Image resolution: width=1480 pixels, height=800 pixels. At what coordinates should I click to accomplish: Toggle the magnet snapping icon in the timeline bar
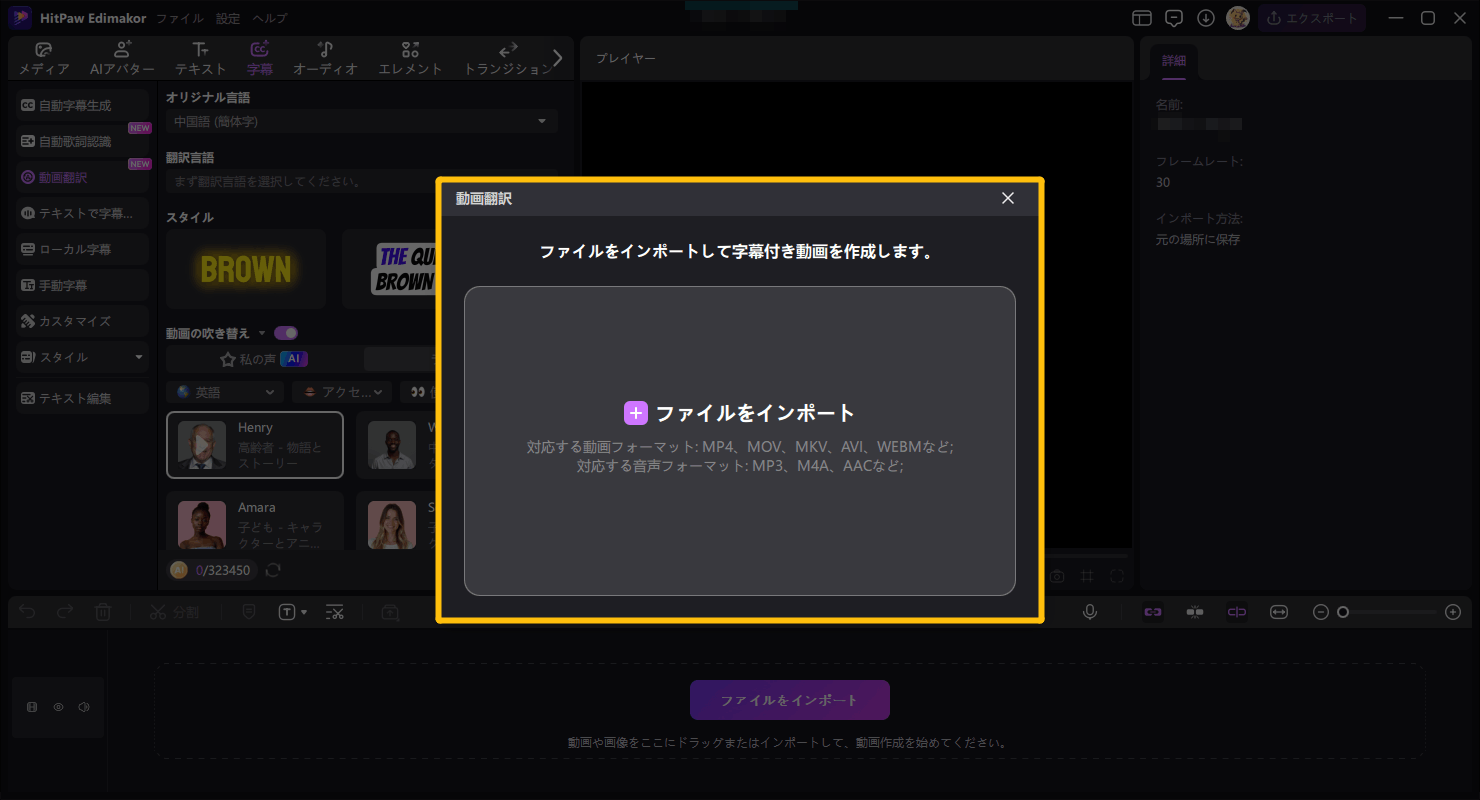click(1194, 611)
